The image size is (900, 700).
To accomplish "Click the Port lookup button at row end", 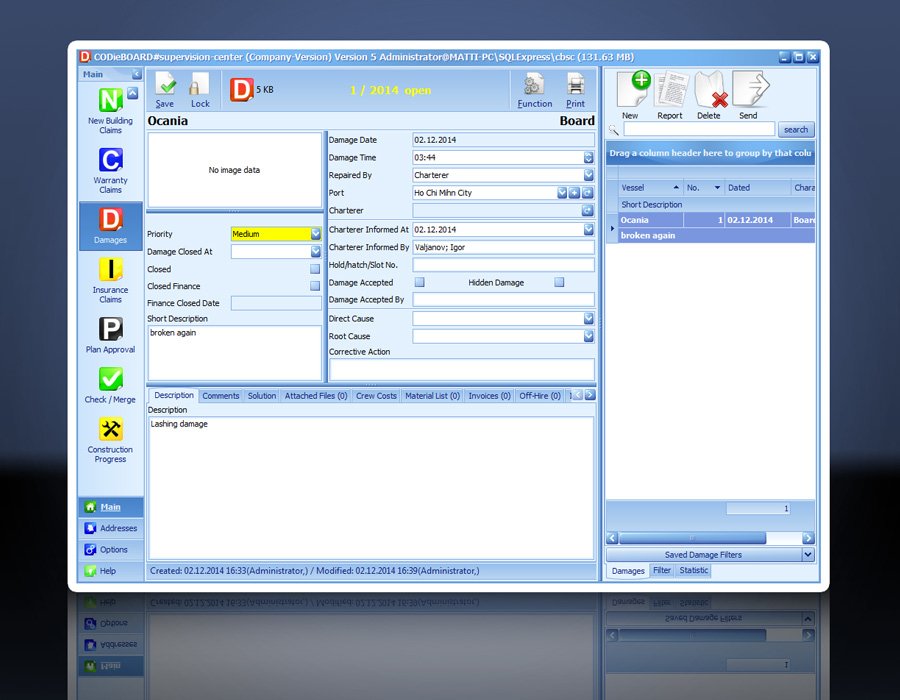I will 587,193.
